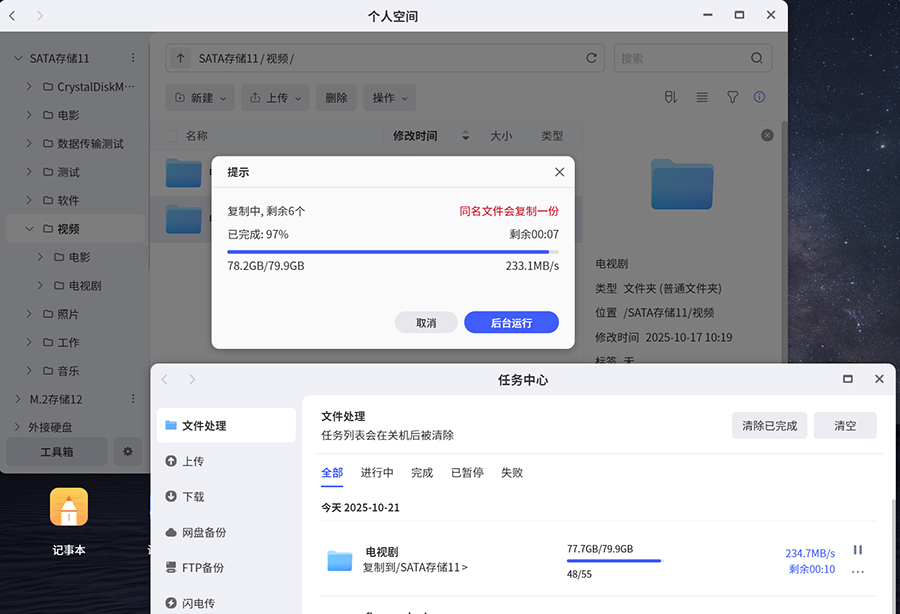
Task: Open the 工具箱 button
Action: coord(57,452)
